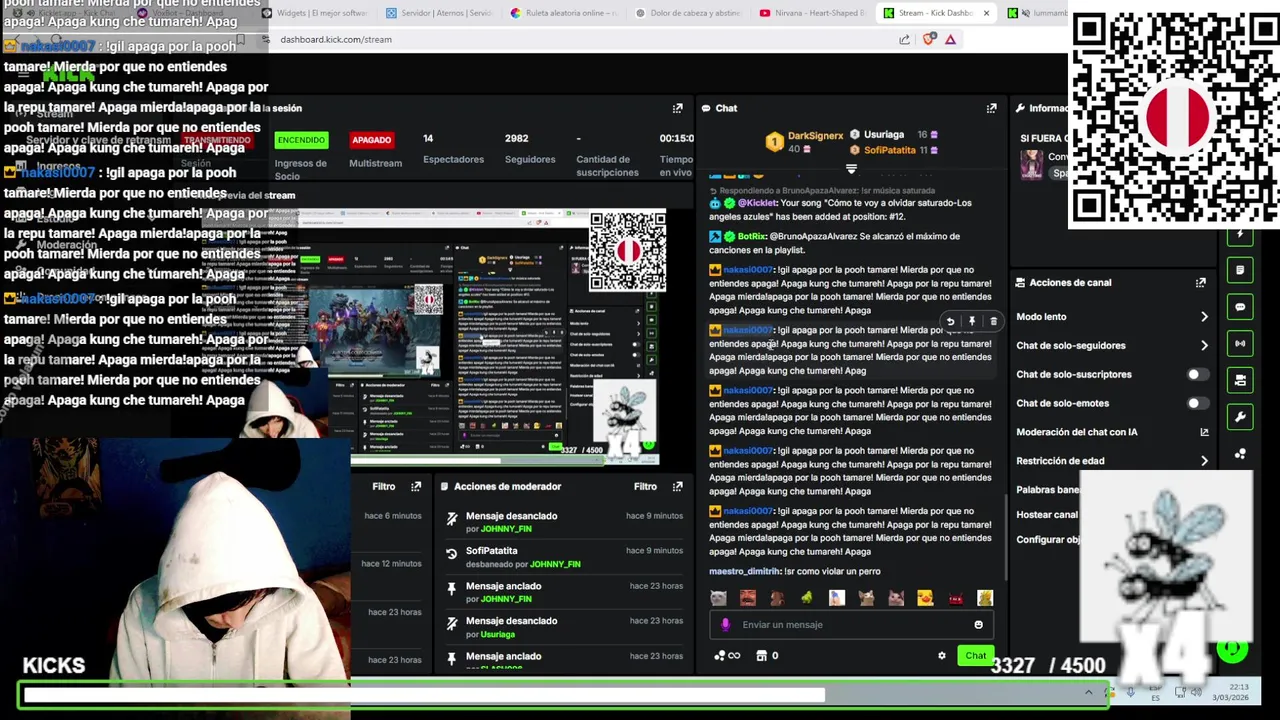Click the Brave Rewards triangle icon
The image size is (1280, 720).
pos(950,39)
